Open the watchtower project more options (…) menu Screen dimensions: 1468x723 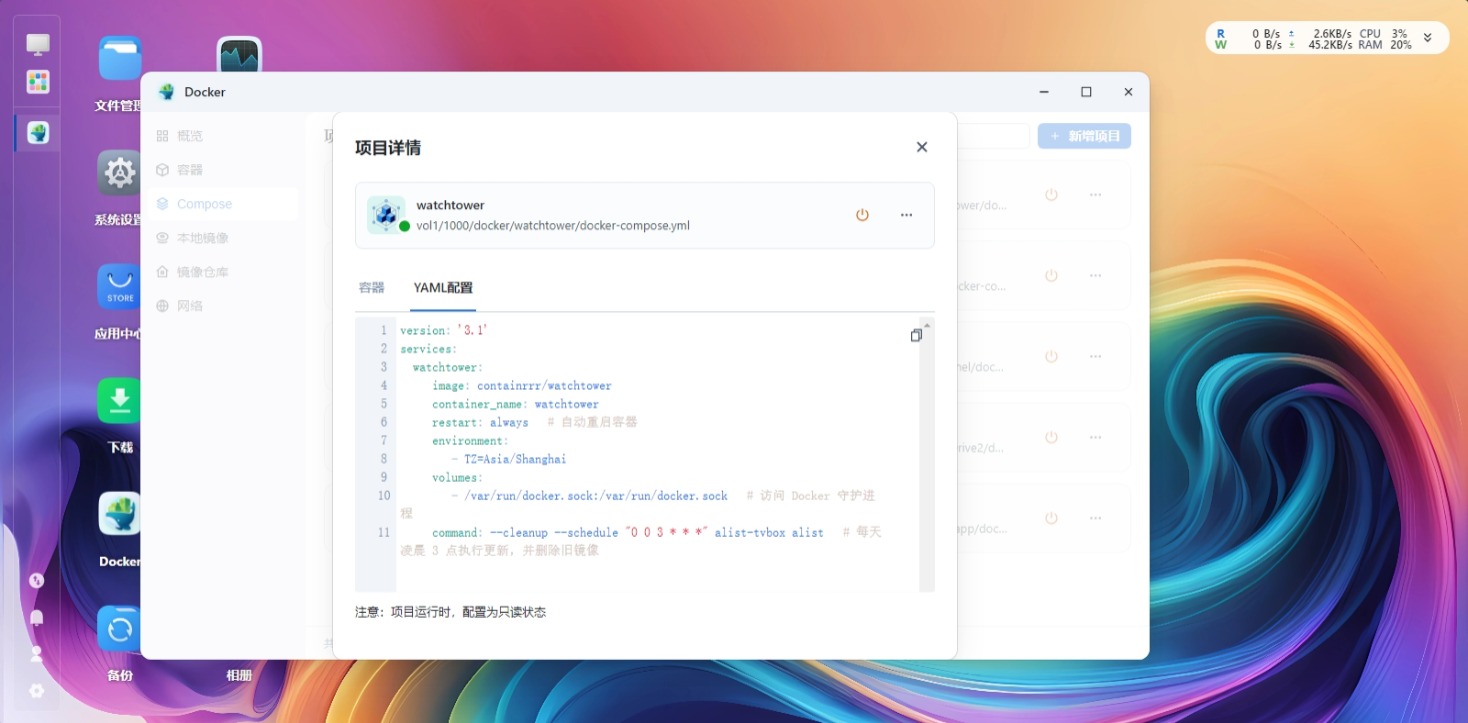[906, 215]
